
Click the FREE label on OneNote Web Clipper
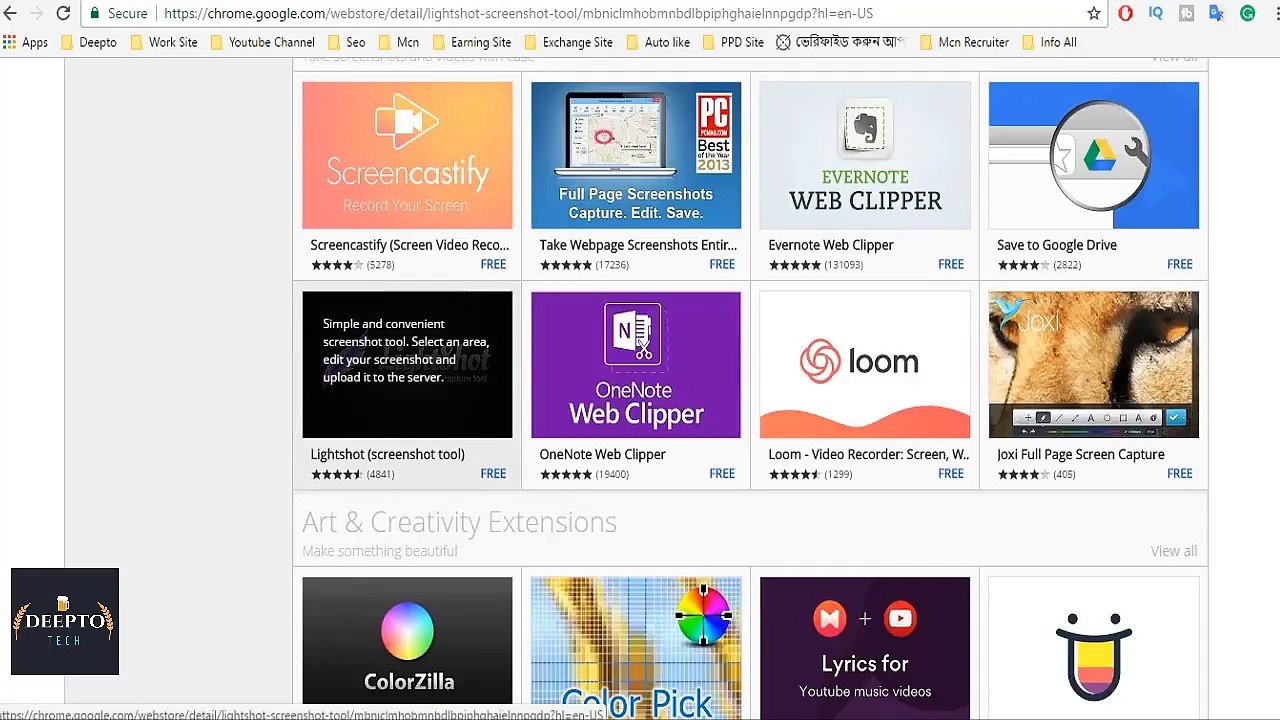coord(722,474)
